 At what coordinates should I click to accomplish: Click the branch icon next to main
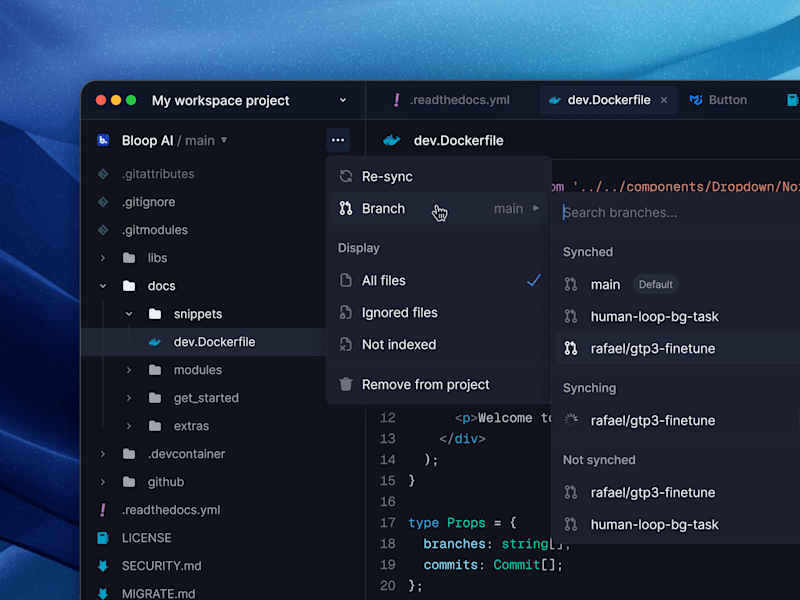click(x=571, y=285)
